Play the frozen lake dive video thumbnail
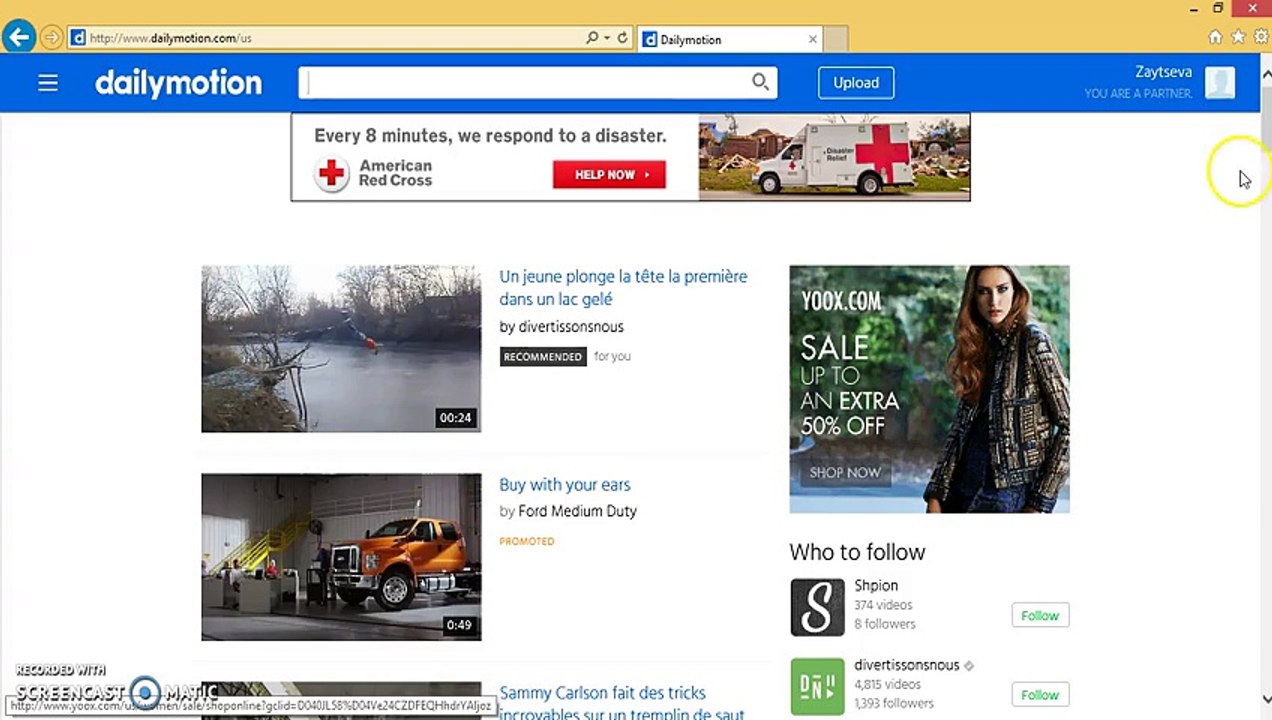Viewport: 1272px width, 720px height. (x=341, y=349)
